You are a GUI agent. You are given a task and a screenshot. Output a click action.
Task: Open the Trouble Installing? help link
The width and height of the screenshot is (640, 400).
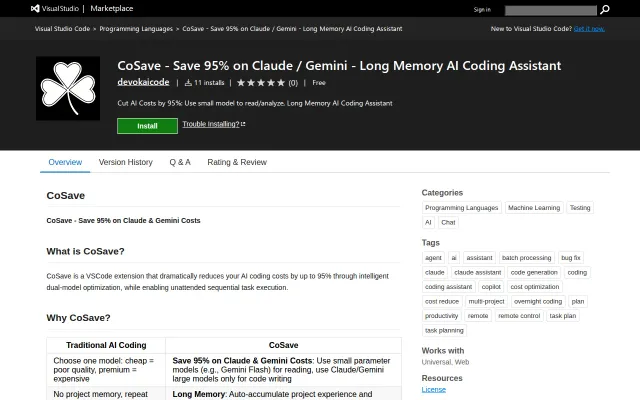(x=211, y=124)
